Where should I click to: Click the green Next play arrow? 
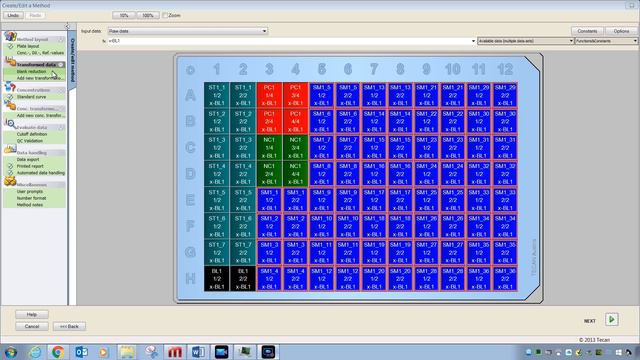(x=611, y=320)
